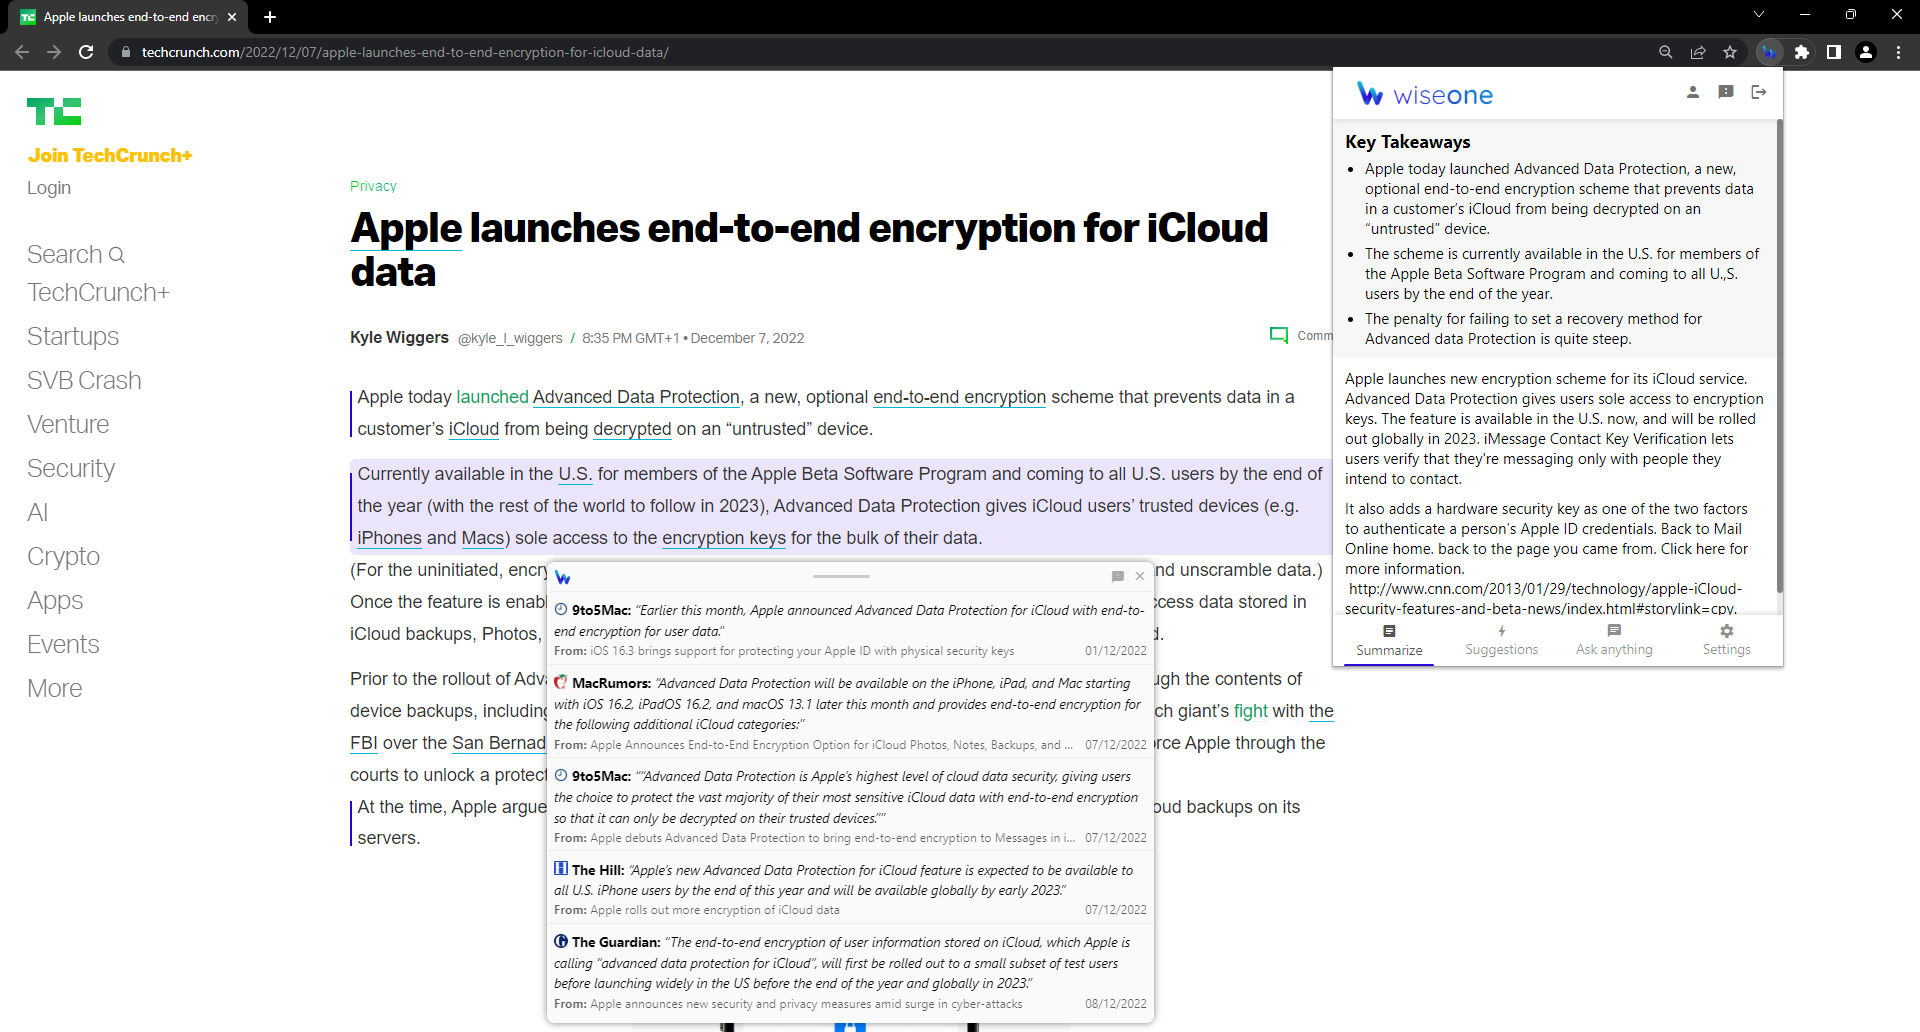Click the TechCrunch TC logo

(x=54, y=111)
